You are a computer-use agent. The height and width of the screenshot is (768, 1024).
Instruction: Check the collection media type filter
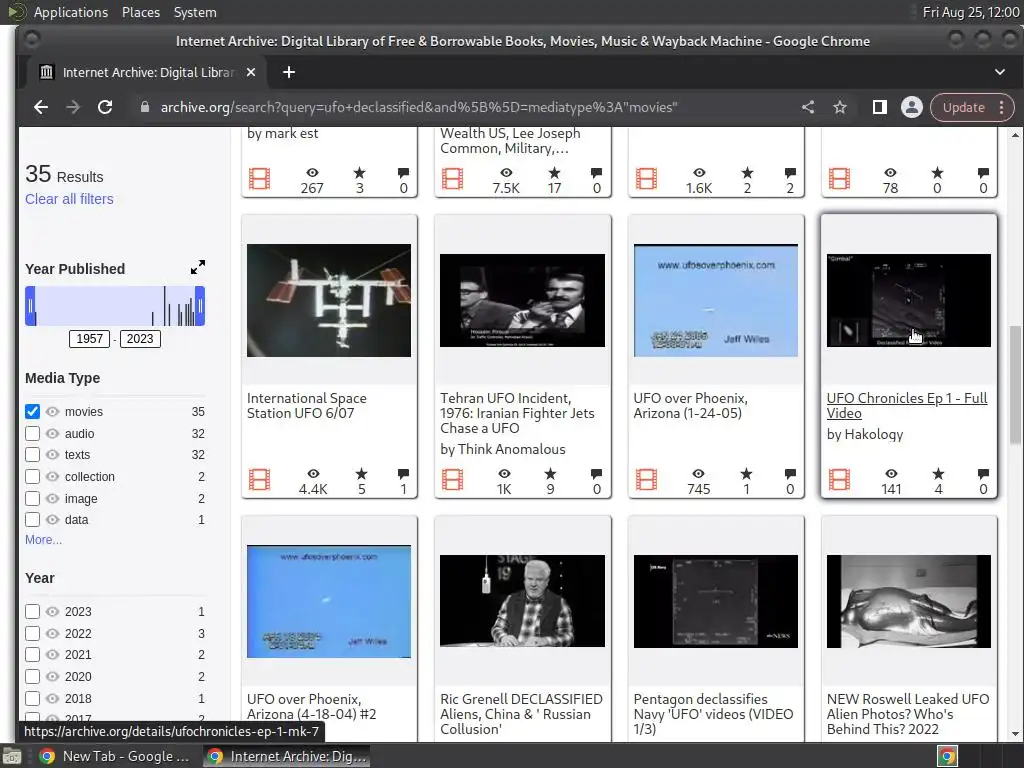coord(32,477)
